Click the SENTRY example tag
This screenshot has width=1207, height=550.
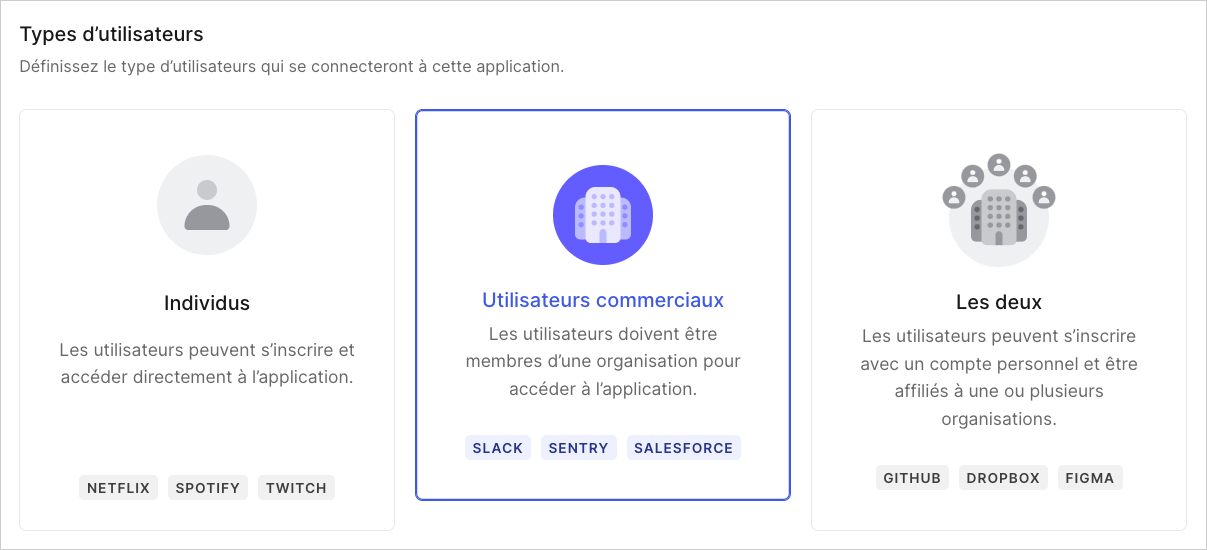coord(579,448)
